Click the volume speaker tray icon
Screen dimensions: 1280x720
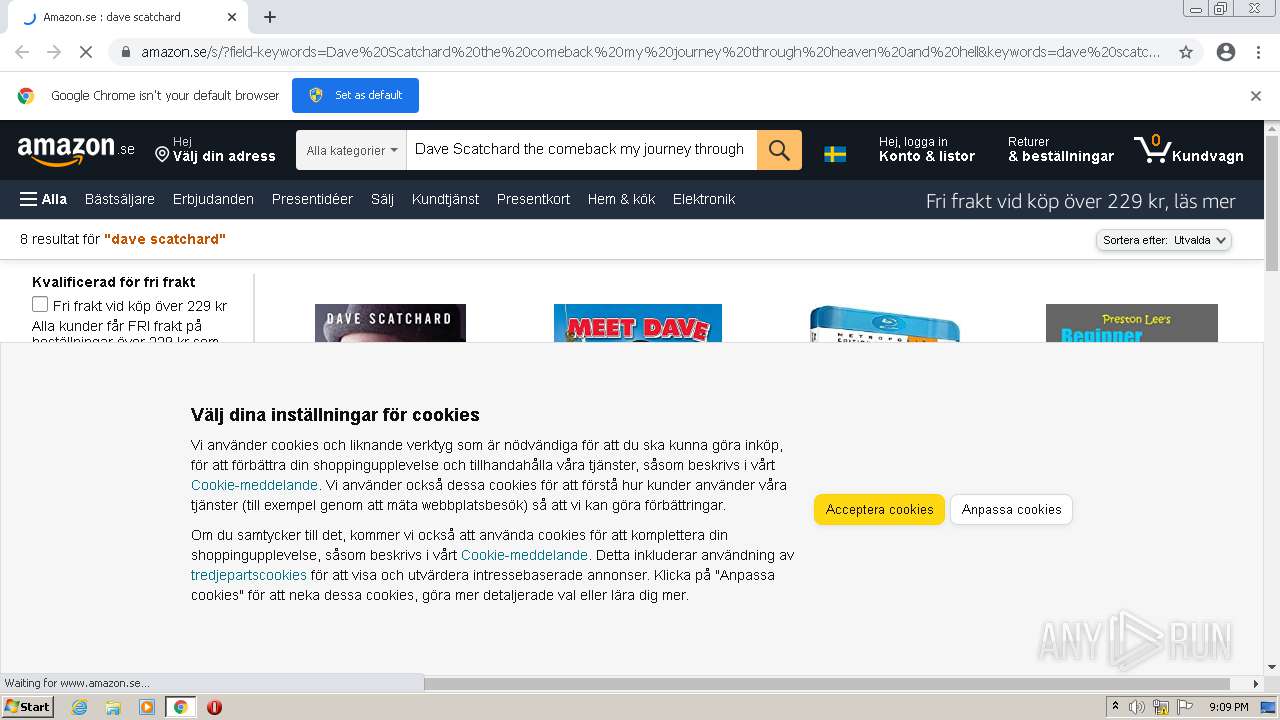(1137, 707)
